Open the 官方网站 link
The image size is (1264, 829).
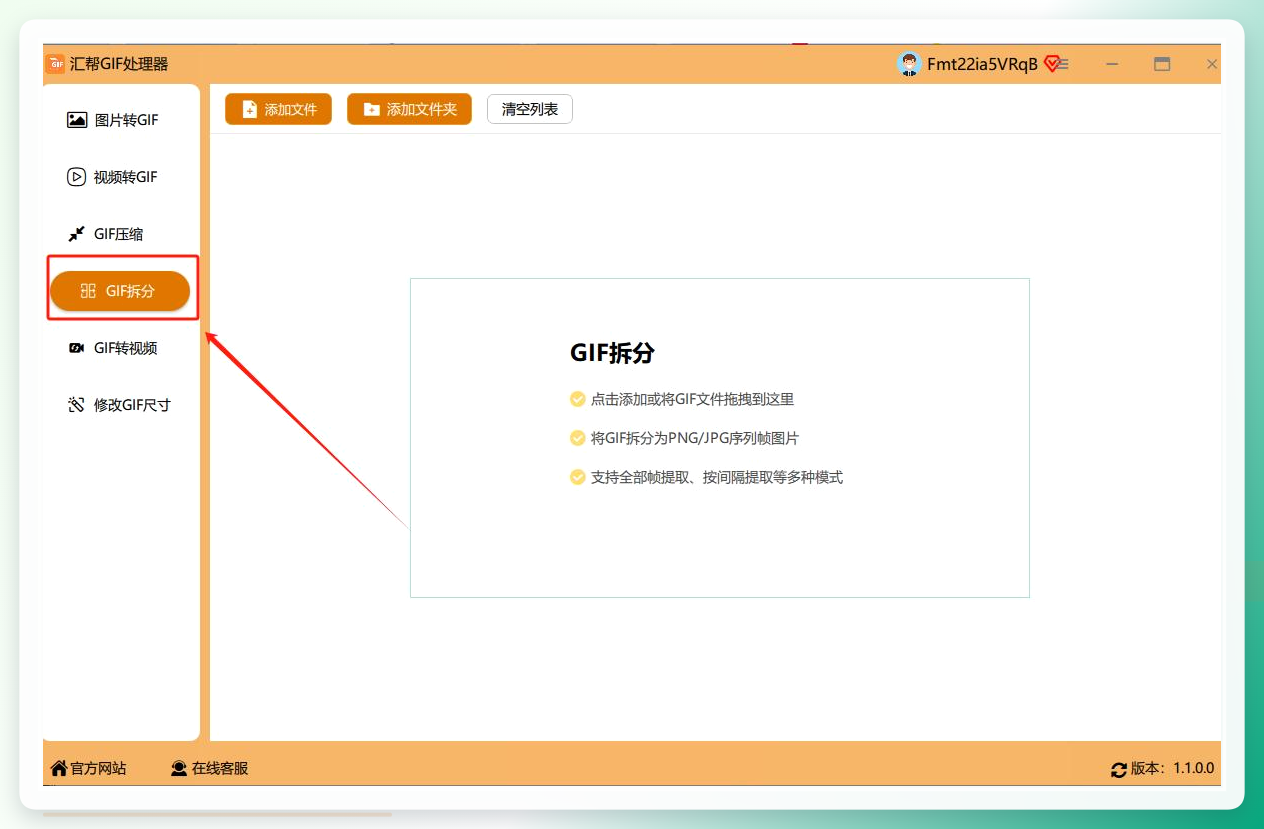pos(88,768)
